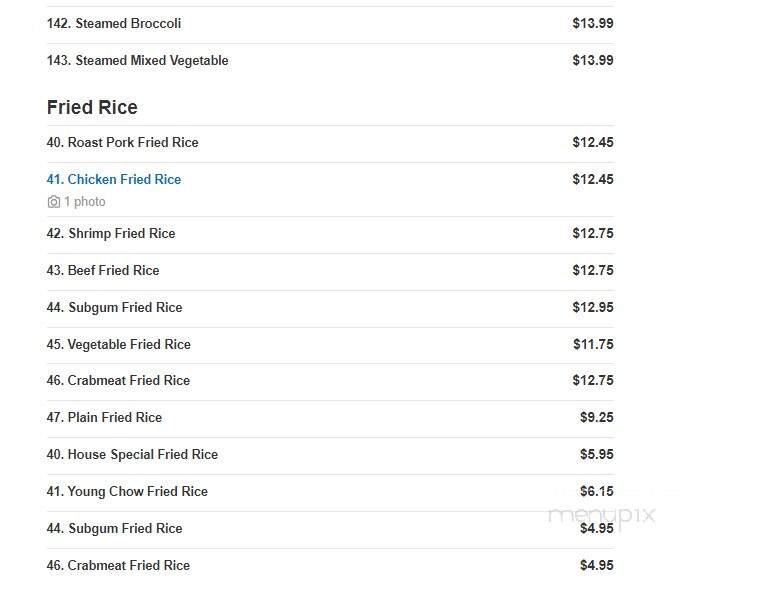Select 143. Steamed Mixed Vegetable item
This screenshot has height=598, width=781.
point(330,62)
